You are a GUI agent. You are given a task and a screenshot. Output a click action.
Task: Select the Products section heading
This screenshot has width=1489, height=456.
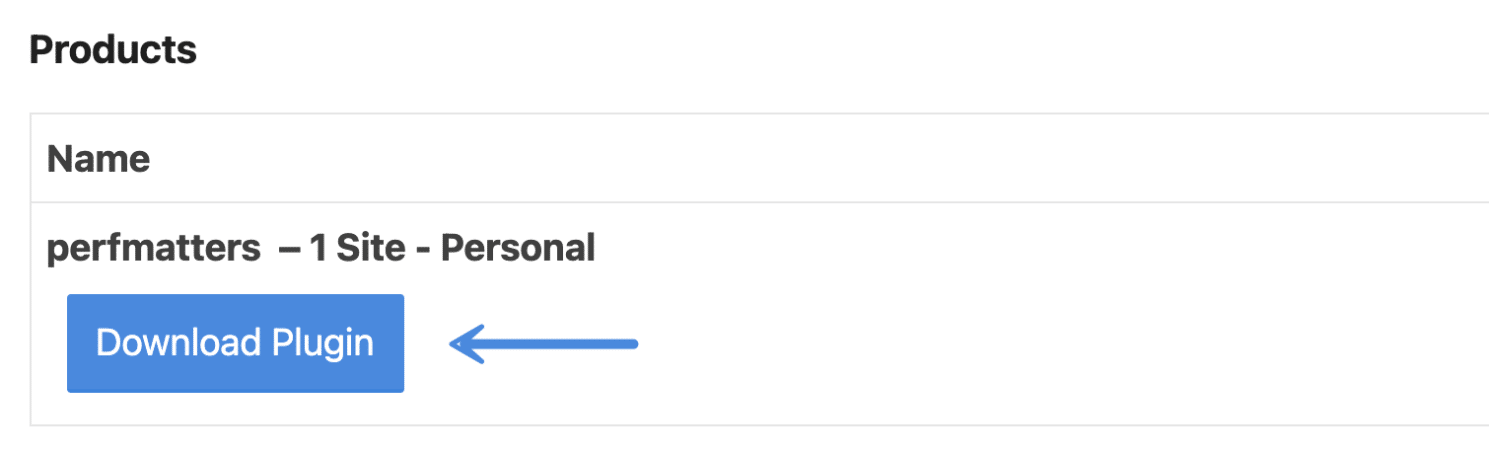tap(112, 49)
